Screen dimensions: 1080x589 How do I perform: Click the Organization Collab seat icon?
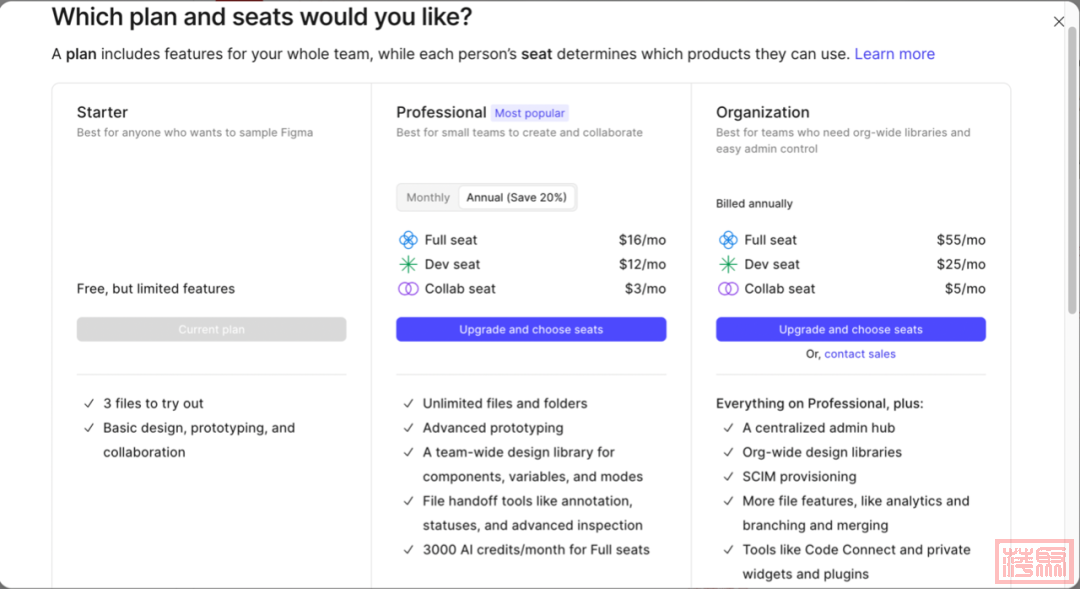(728, 289)
